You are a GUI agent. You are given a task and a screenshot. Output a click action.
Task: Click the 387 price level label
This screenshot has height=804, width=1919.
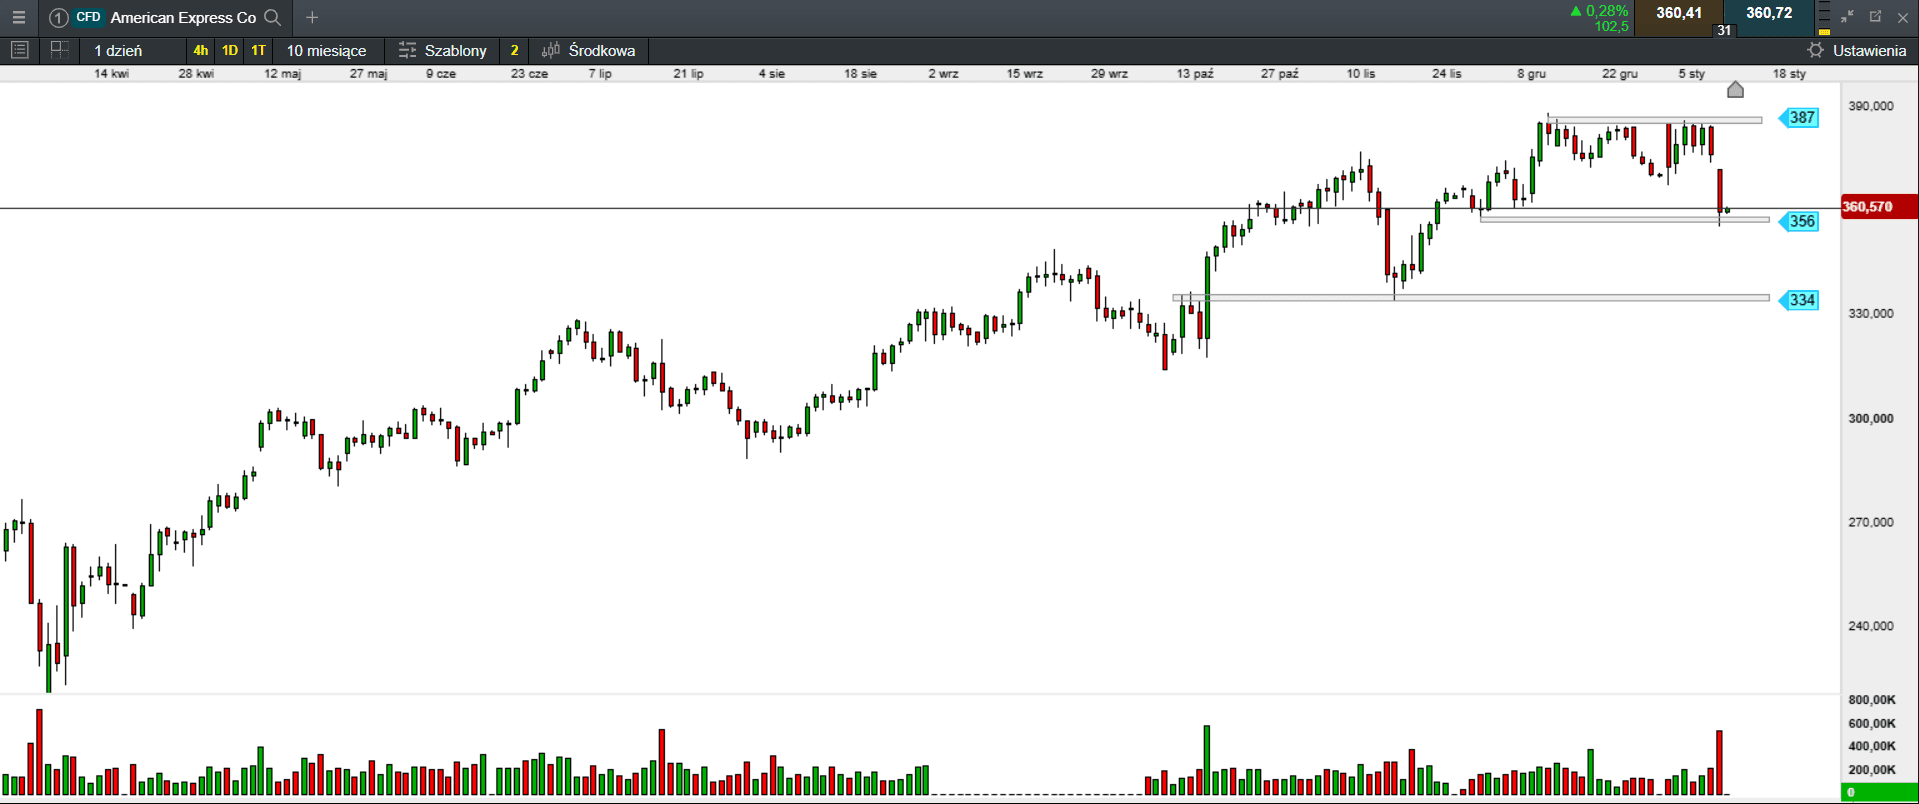pyautogui.click(x=1801, y=118)
